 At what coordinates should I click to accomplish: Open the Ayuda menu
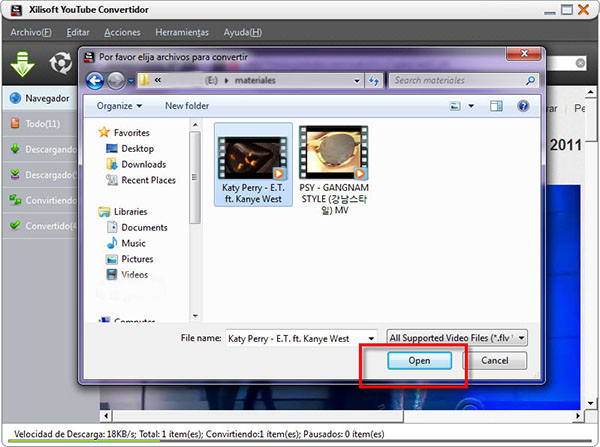[243, 32]
